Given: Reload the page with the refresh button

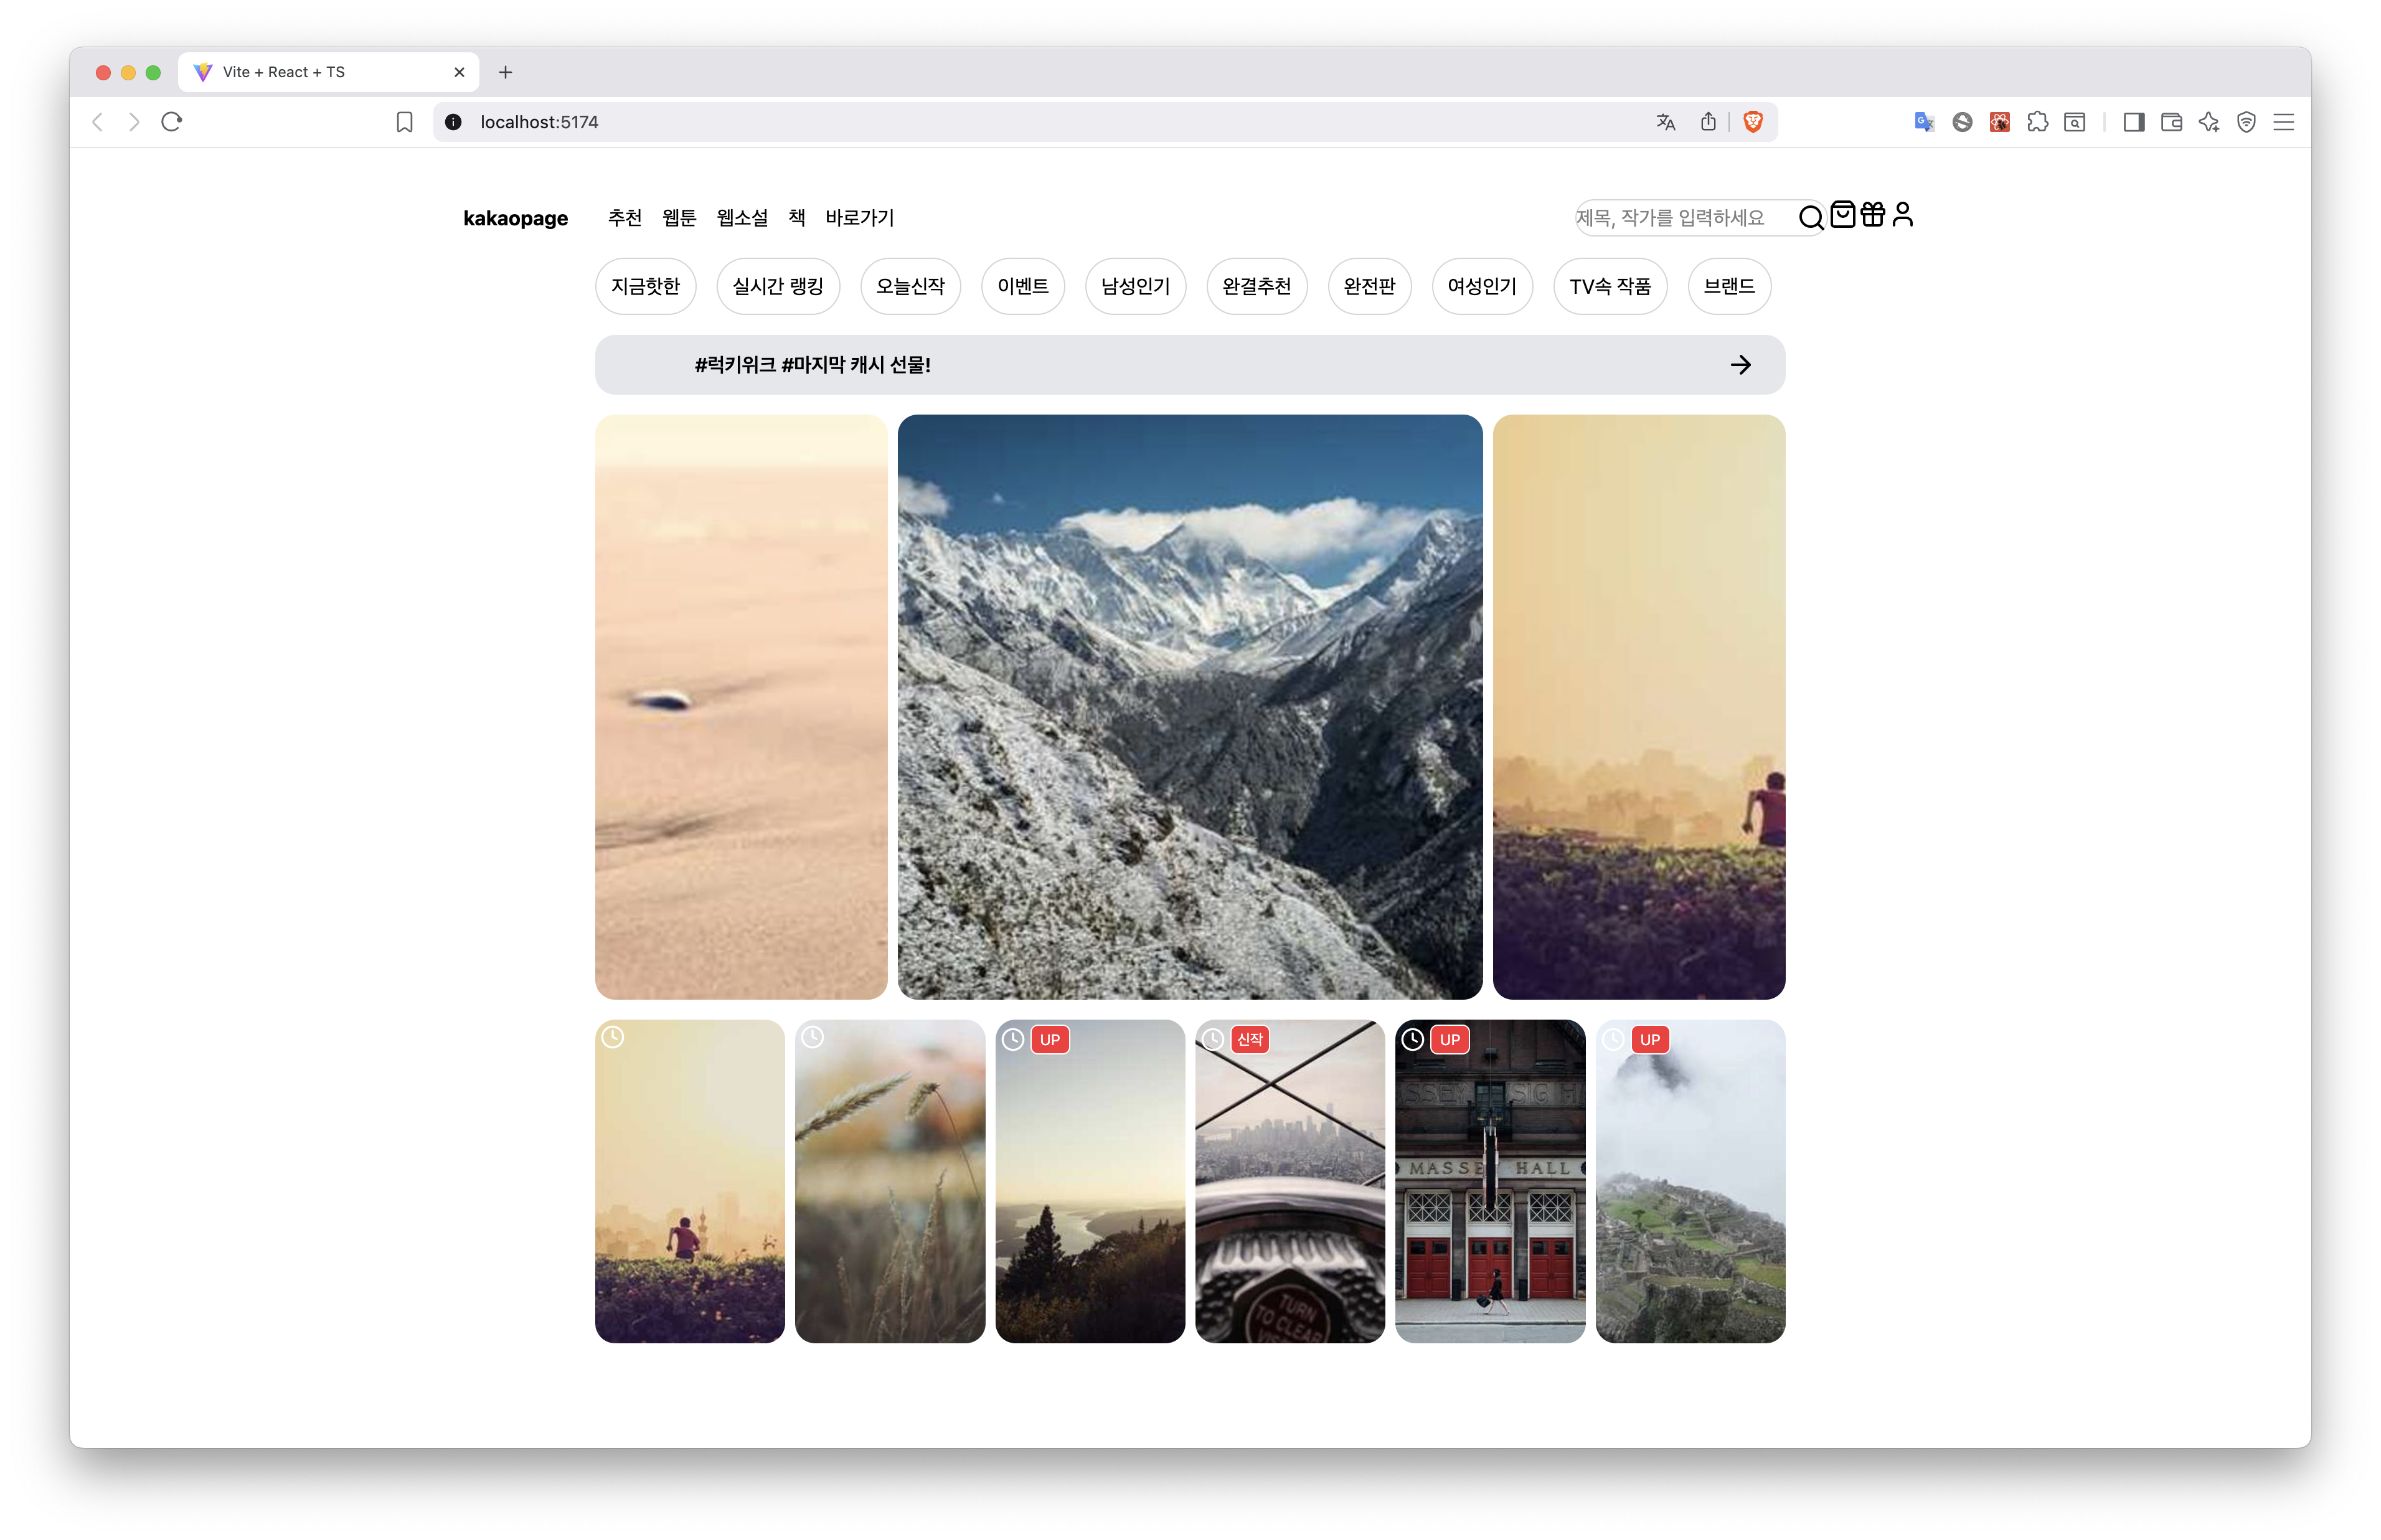Looking at the screenshot, I should tap(172, 122).
